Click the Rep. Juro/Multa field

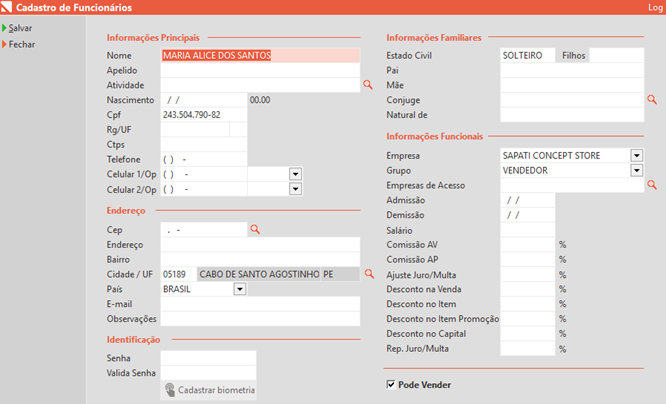tap(528, 349)
